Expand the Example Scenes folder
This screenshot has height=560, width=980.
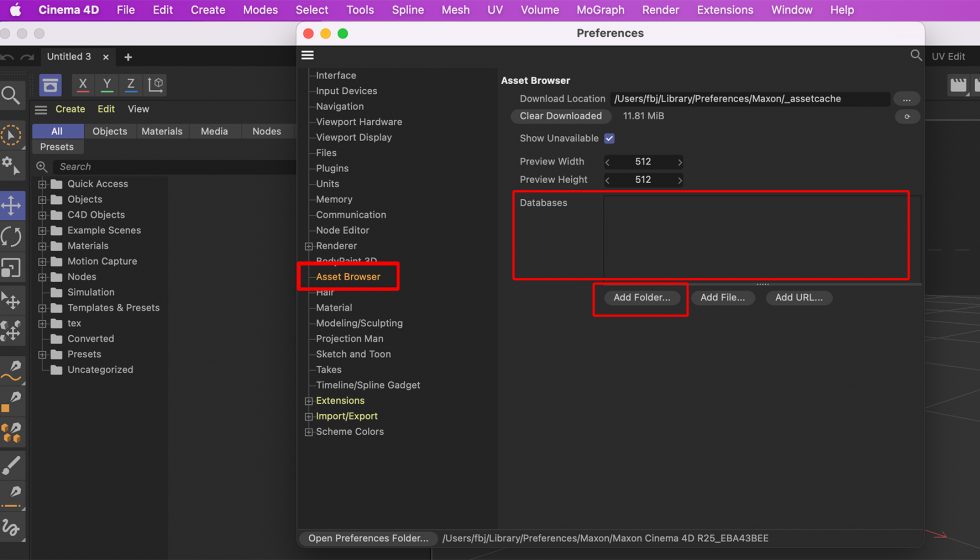tap(42, 231)
